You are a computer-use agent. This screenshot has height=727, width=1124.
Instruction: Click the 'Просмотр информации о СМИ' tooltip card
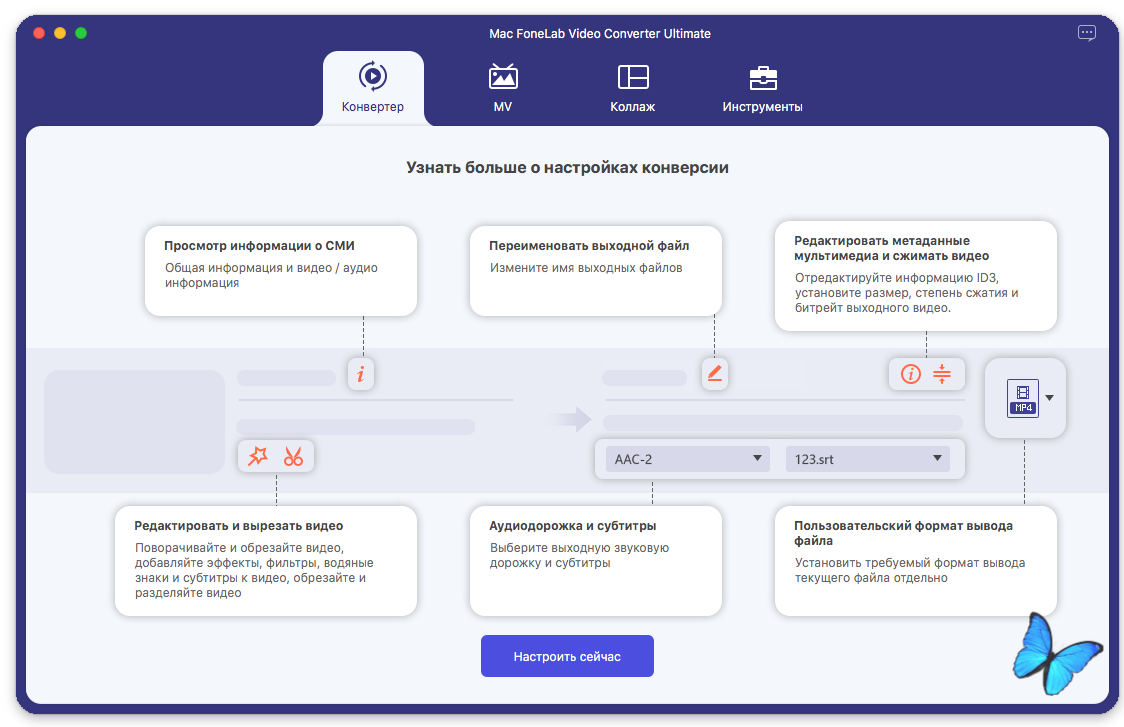(280, 271)
